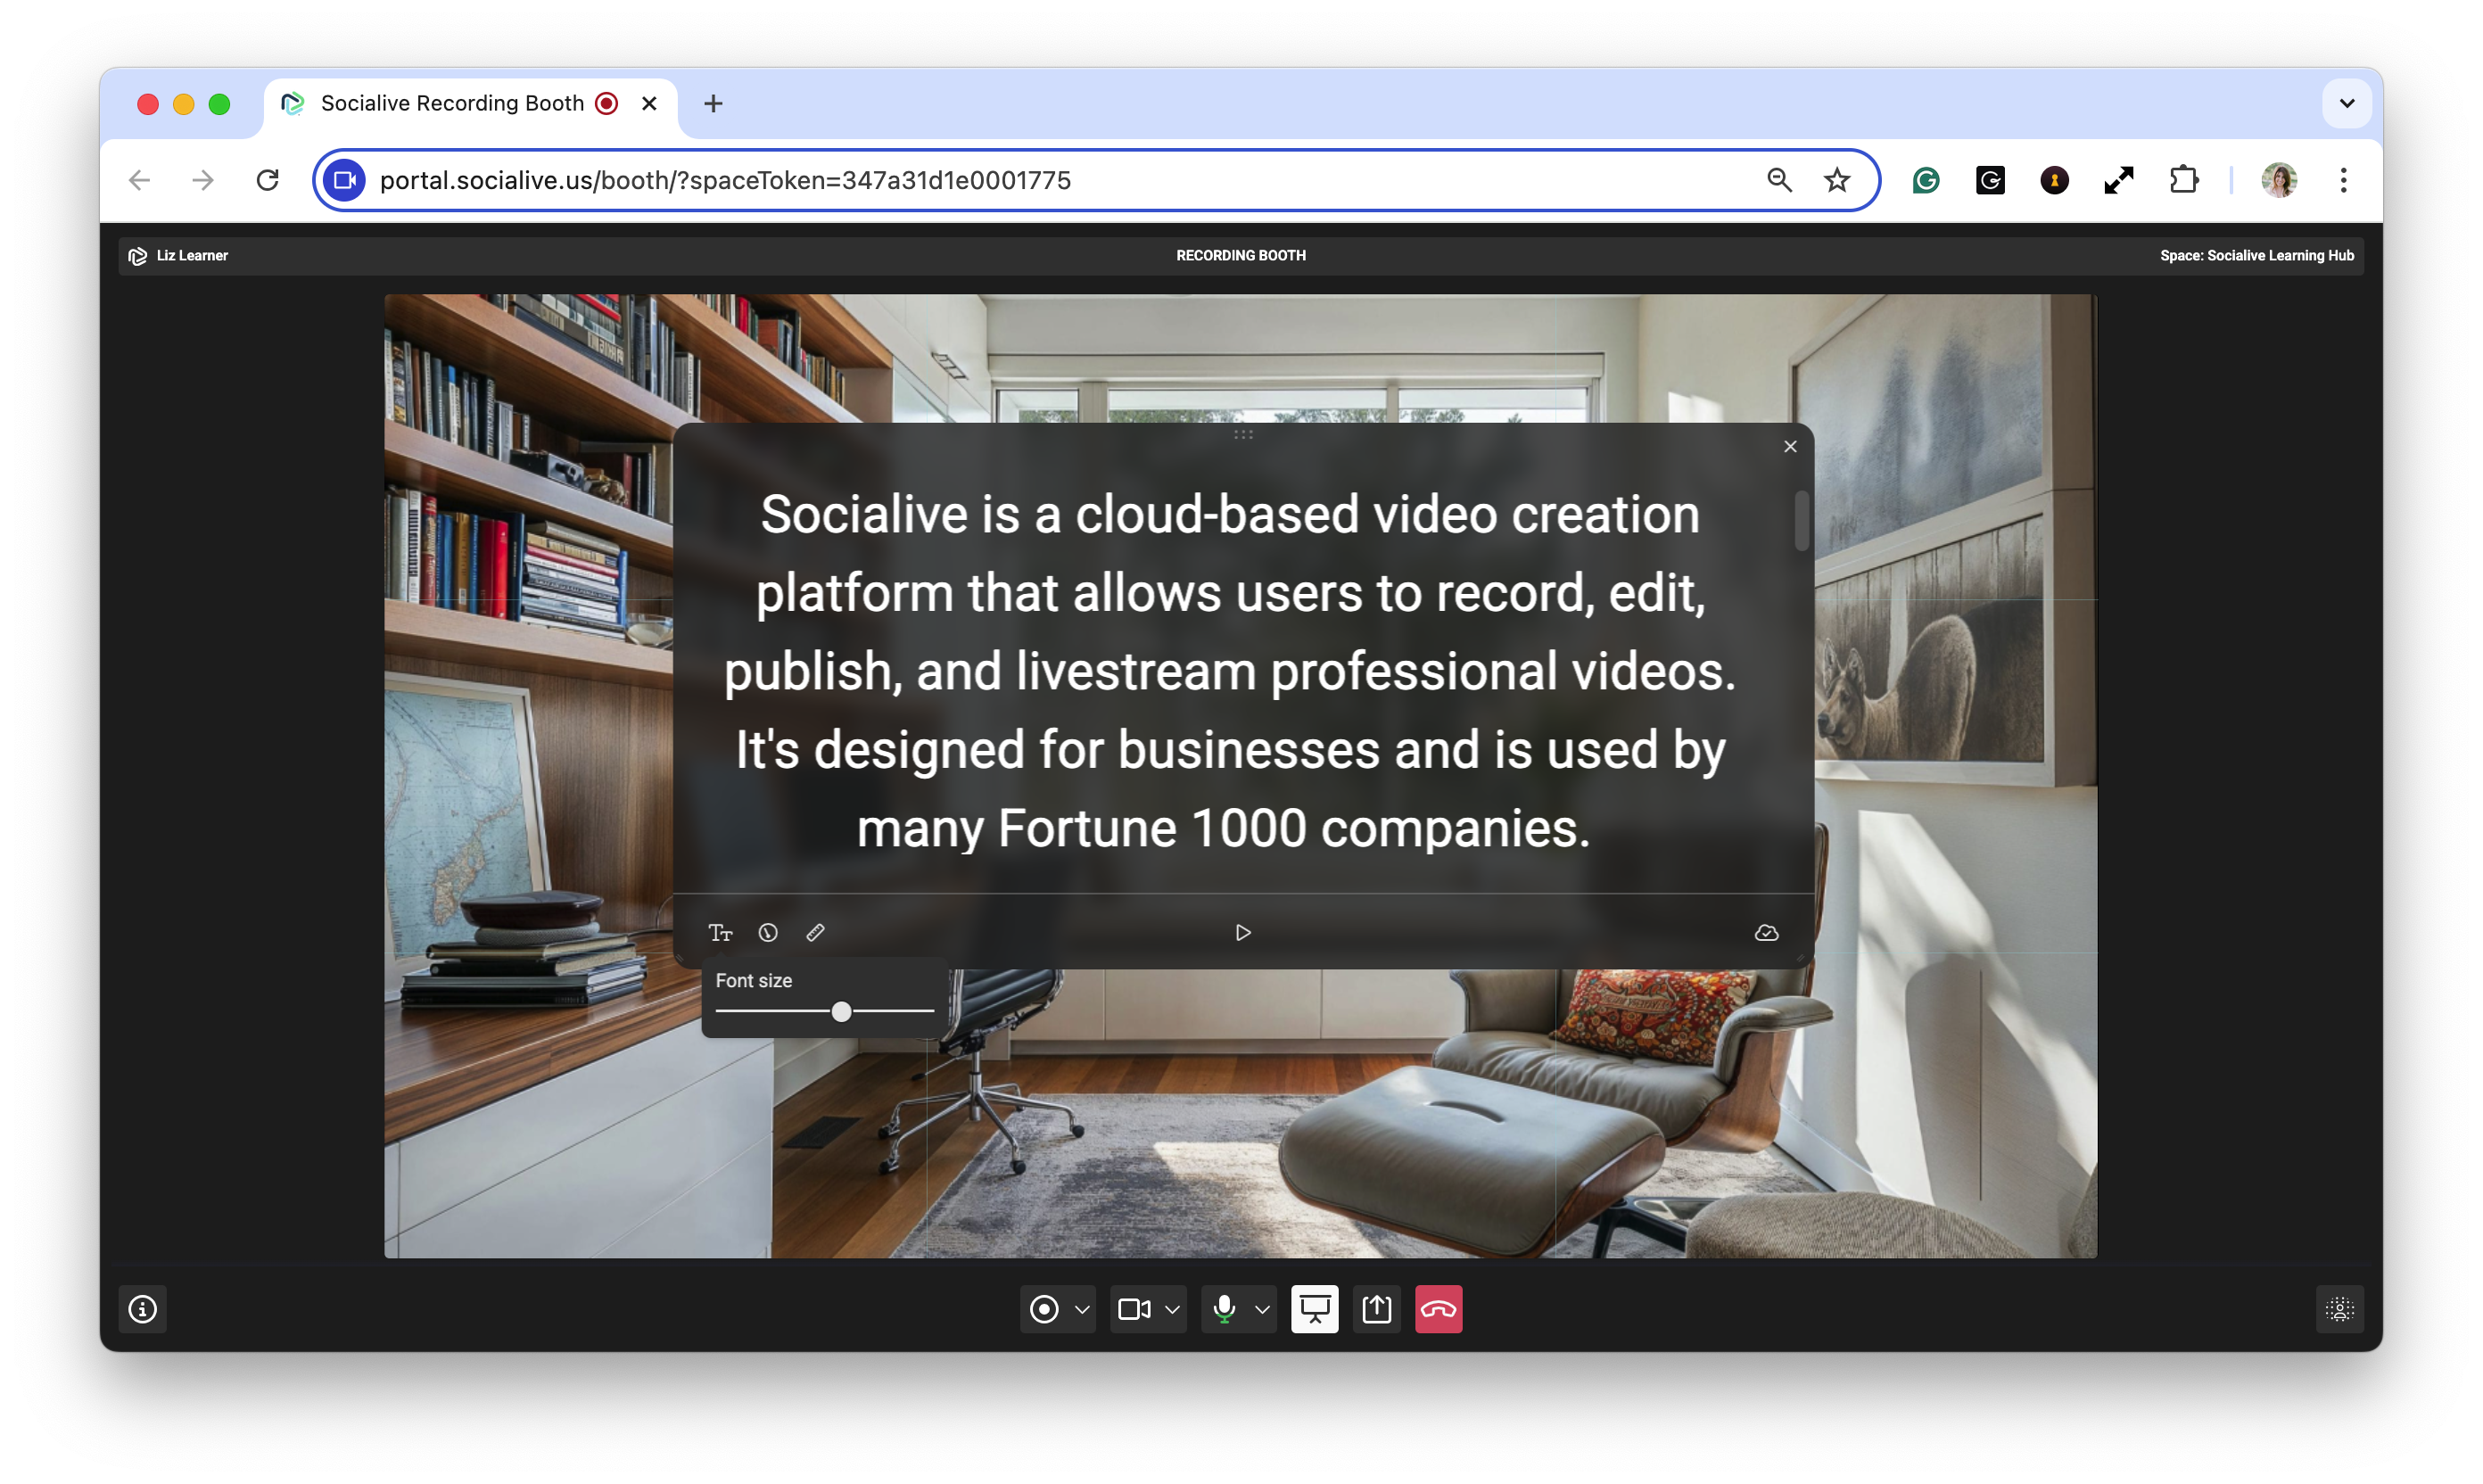Image resolution: width=2483 pixels, height=1484 pixels.
Task: Expand the microphone options dropdown arrow
Action: [x=1262, y=1310]
